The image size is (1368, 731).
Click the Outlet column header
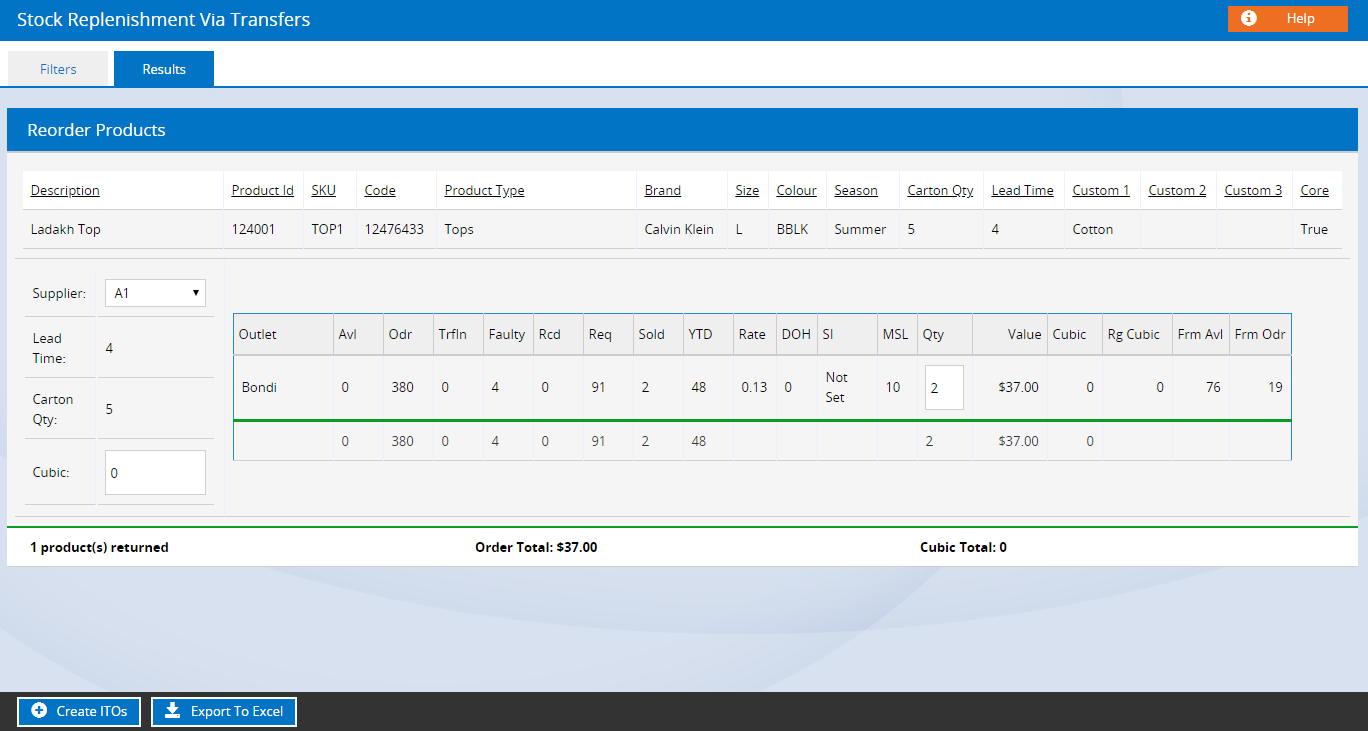[258, 334]
